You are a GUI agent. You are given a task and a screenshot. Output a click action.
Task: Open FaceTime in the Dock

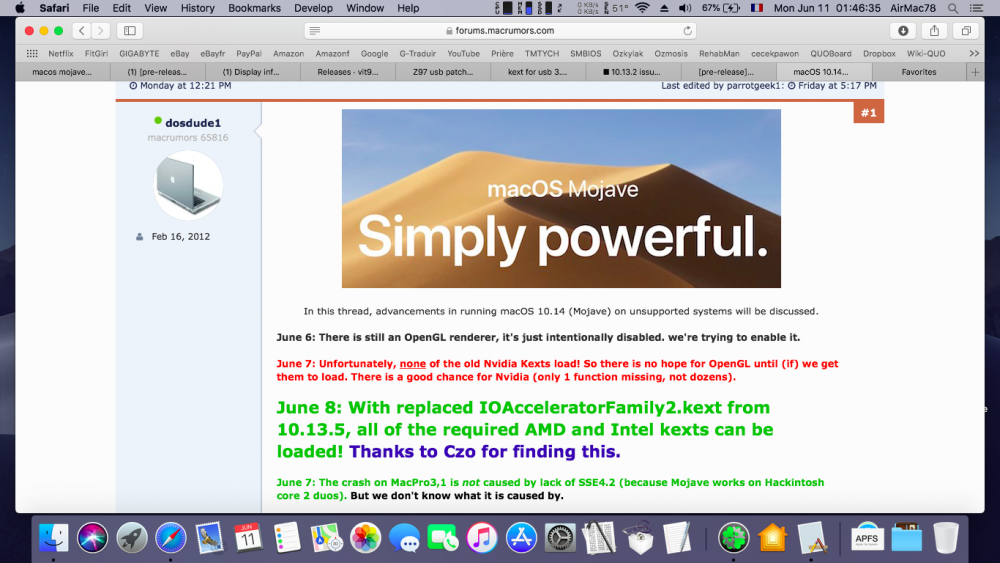coord(443,537)
